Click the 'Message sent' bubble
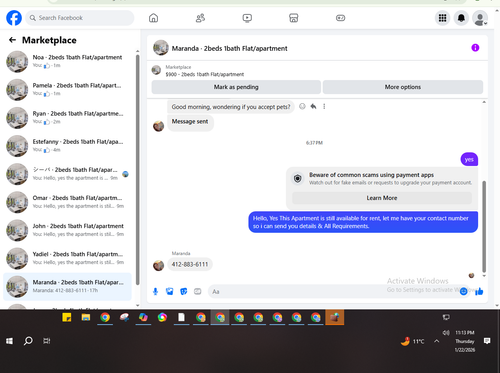Image resolution: width=500 pixels, height=373 pixels. pos(190,122)
